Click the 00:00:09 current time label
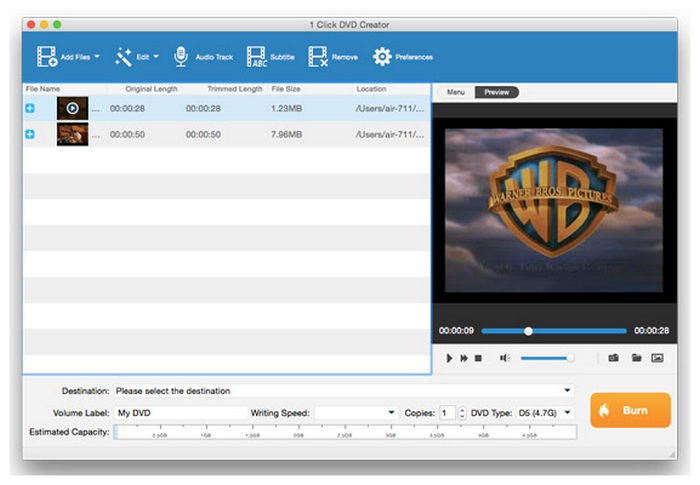 tap(456, 330)
